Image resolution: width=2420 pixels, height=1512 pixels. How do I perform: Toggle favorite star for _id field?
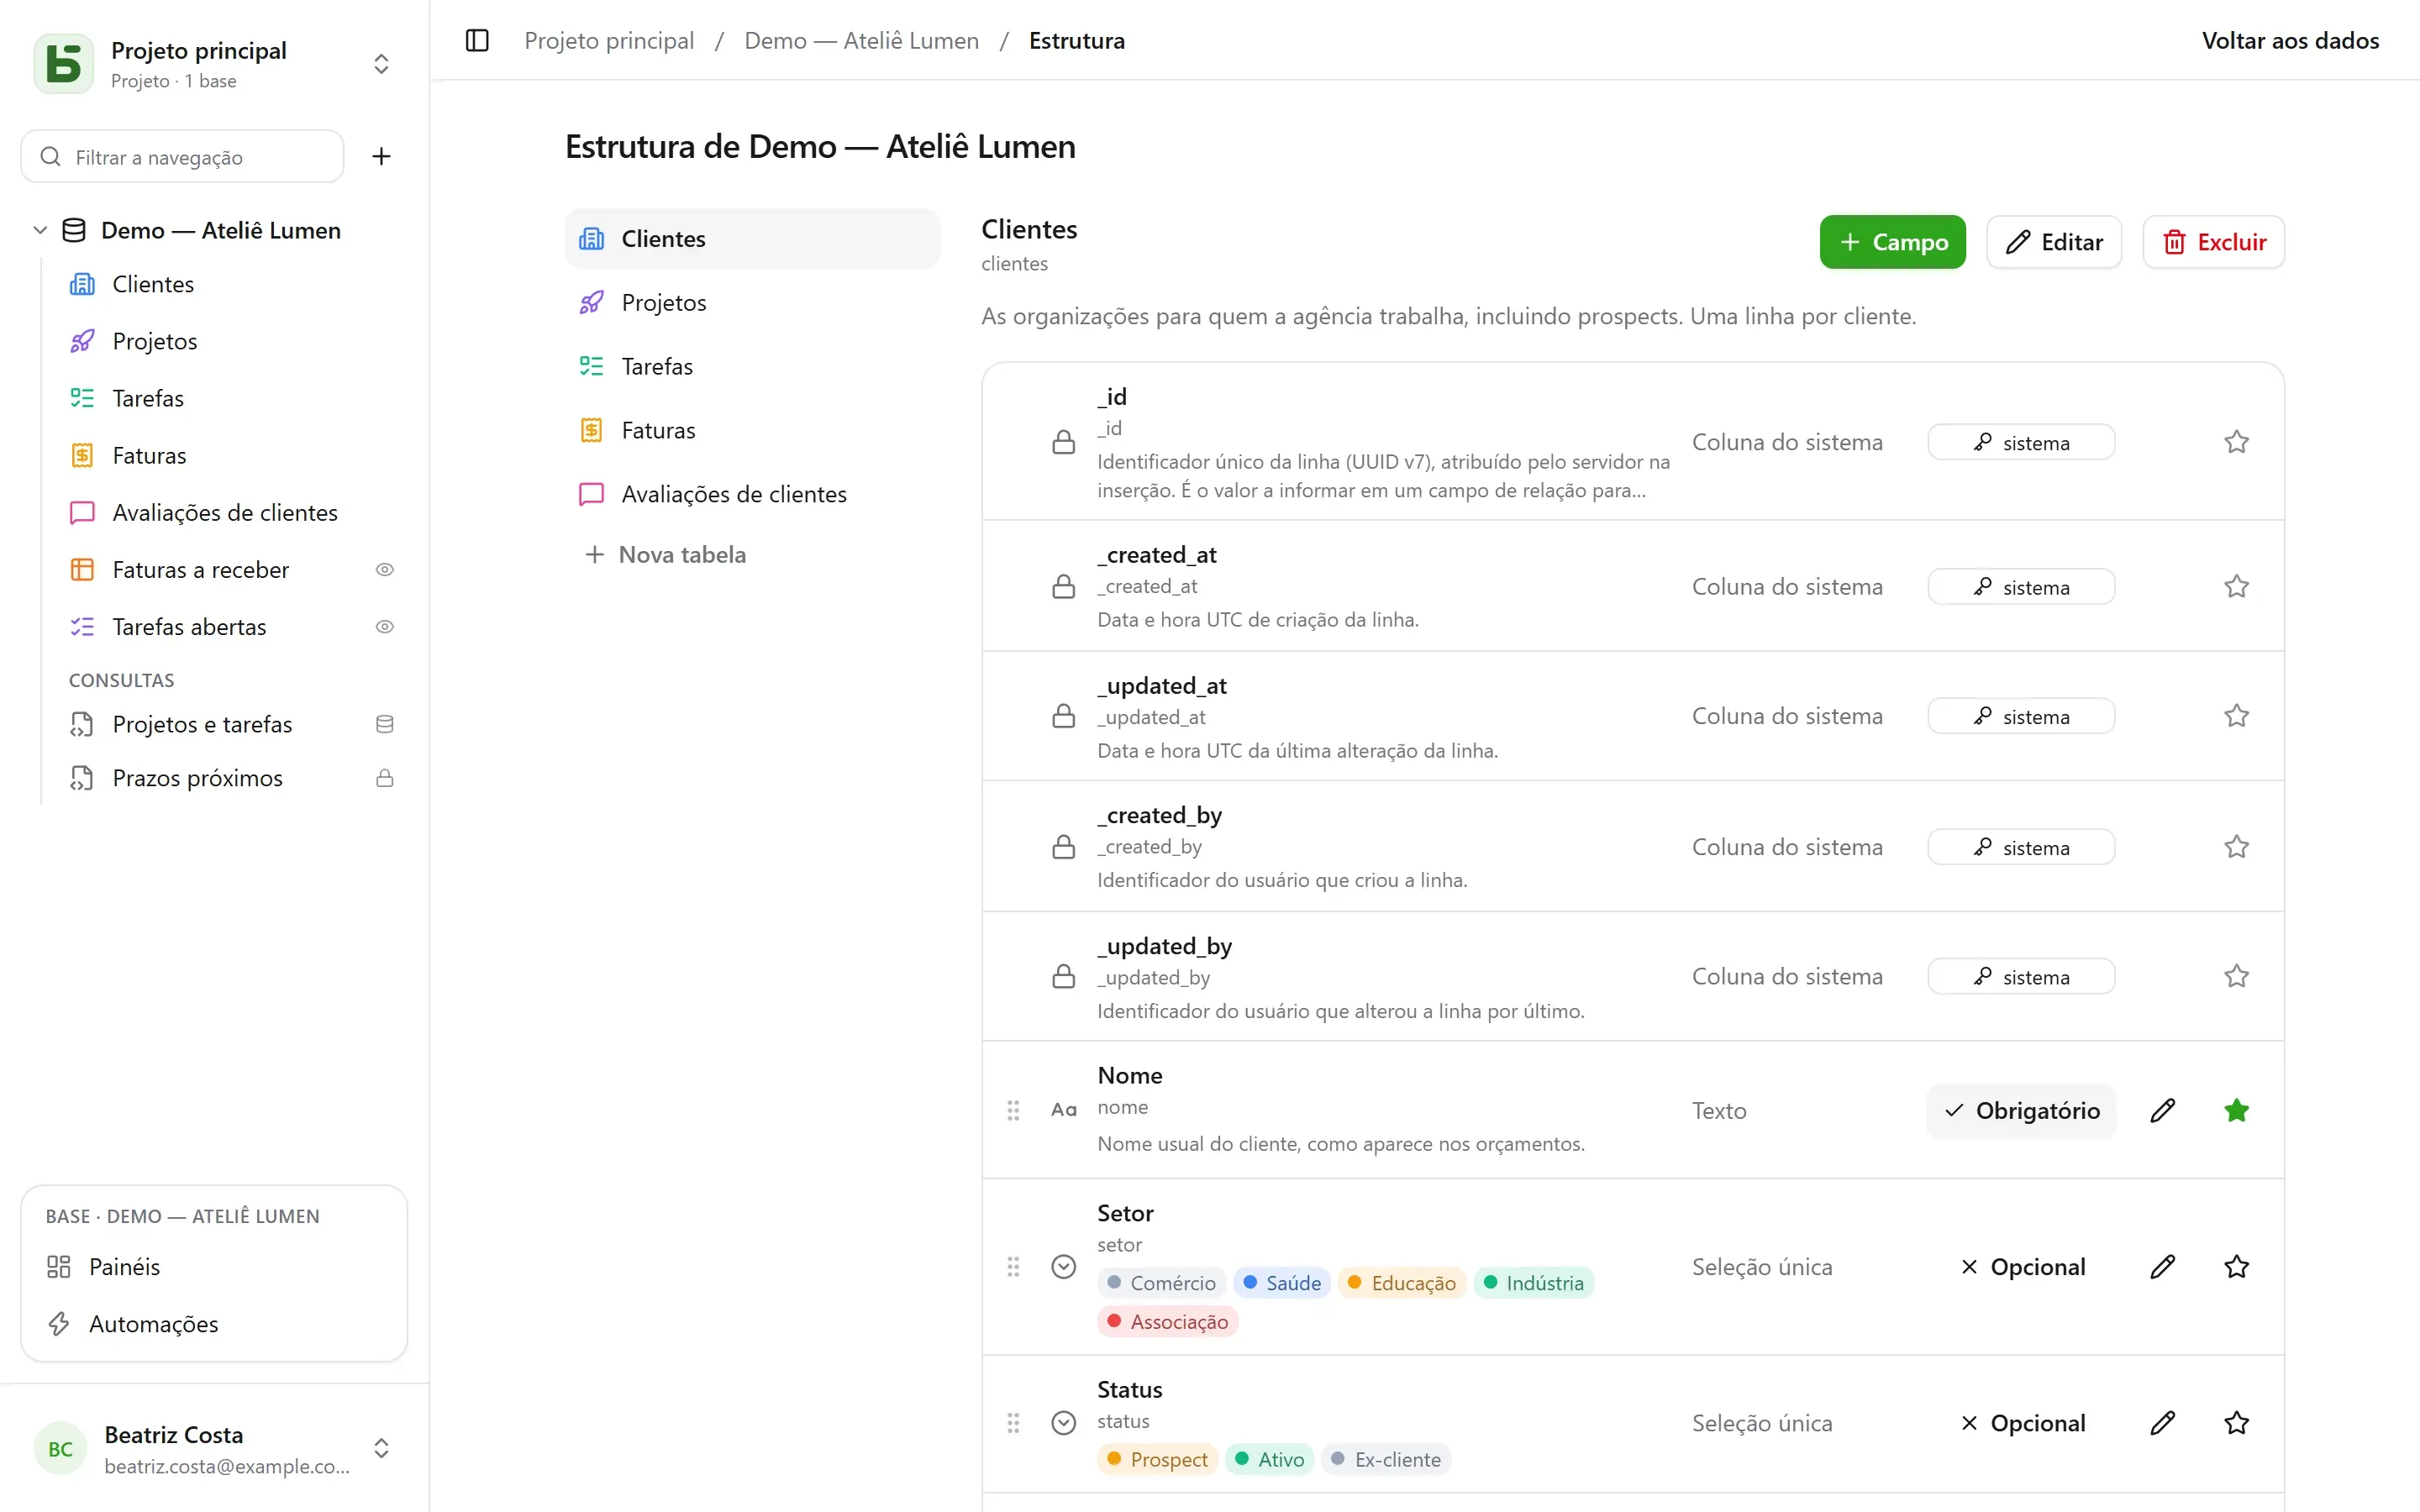tap(2237, 442)
